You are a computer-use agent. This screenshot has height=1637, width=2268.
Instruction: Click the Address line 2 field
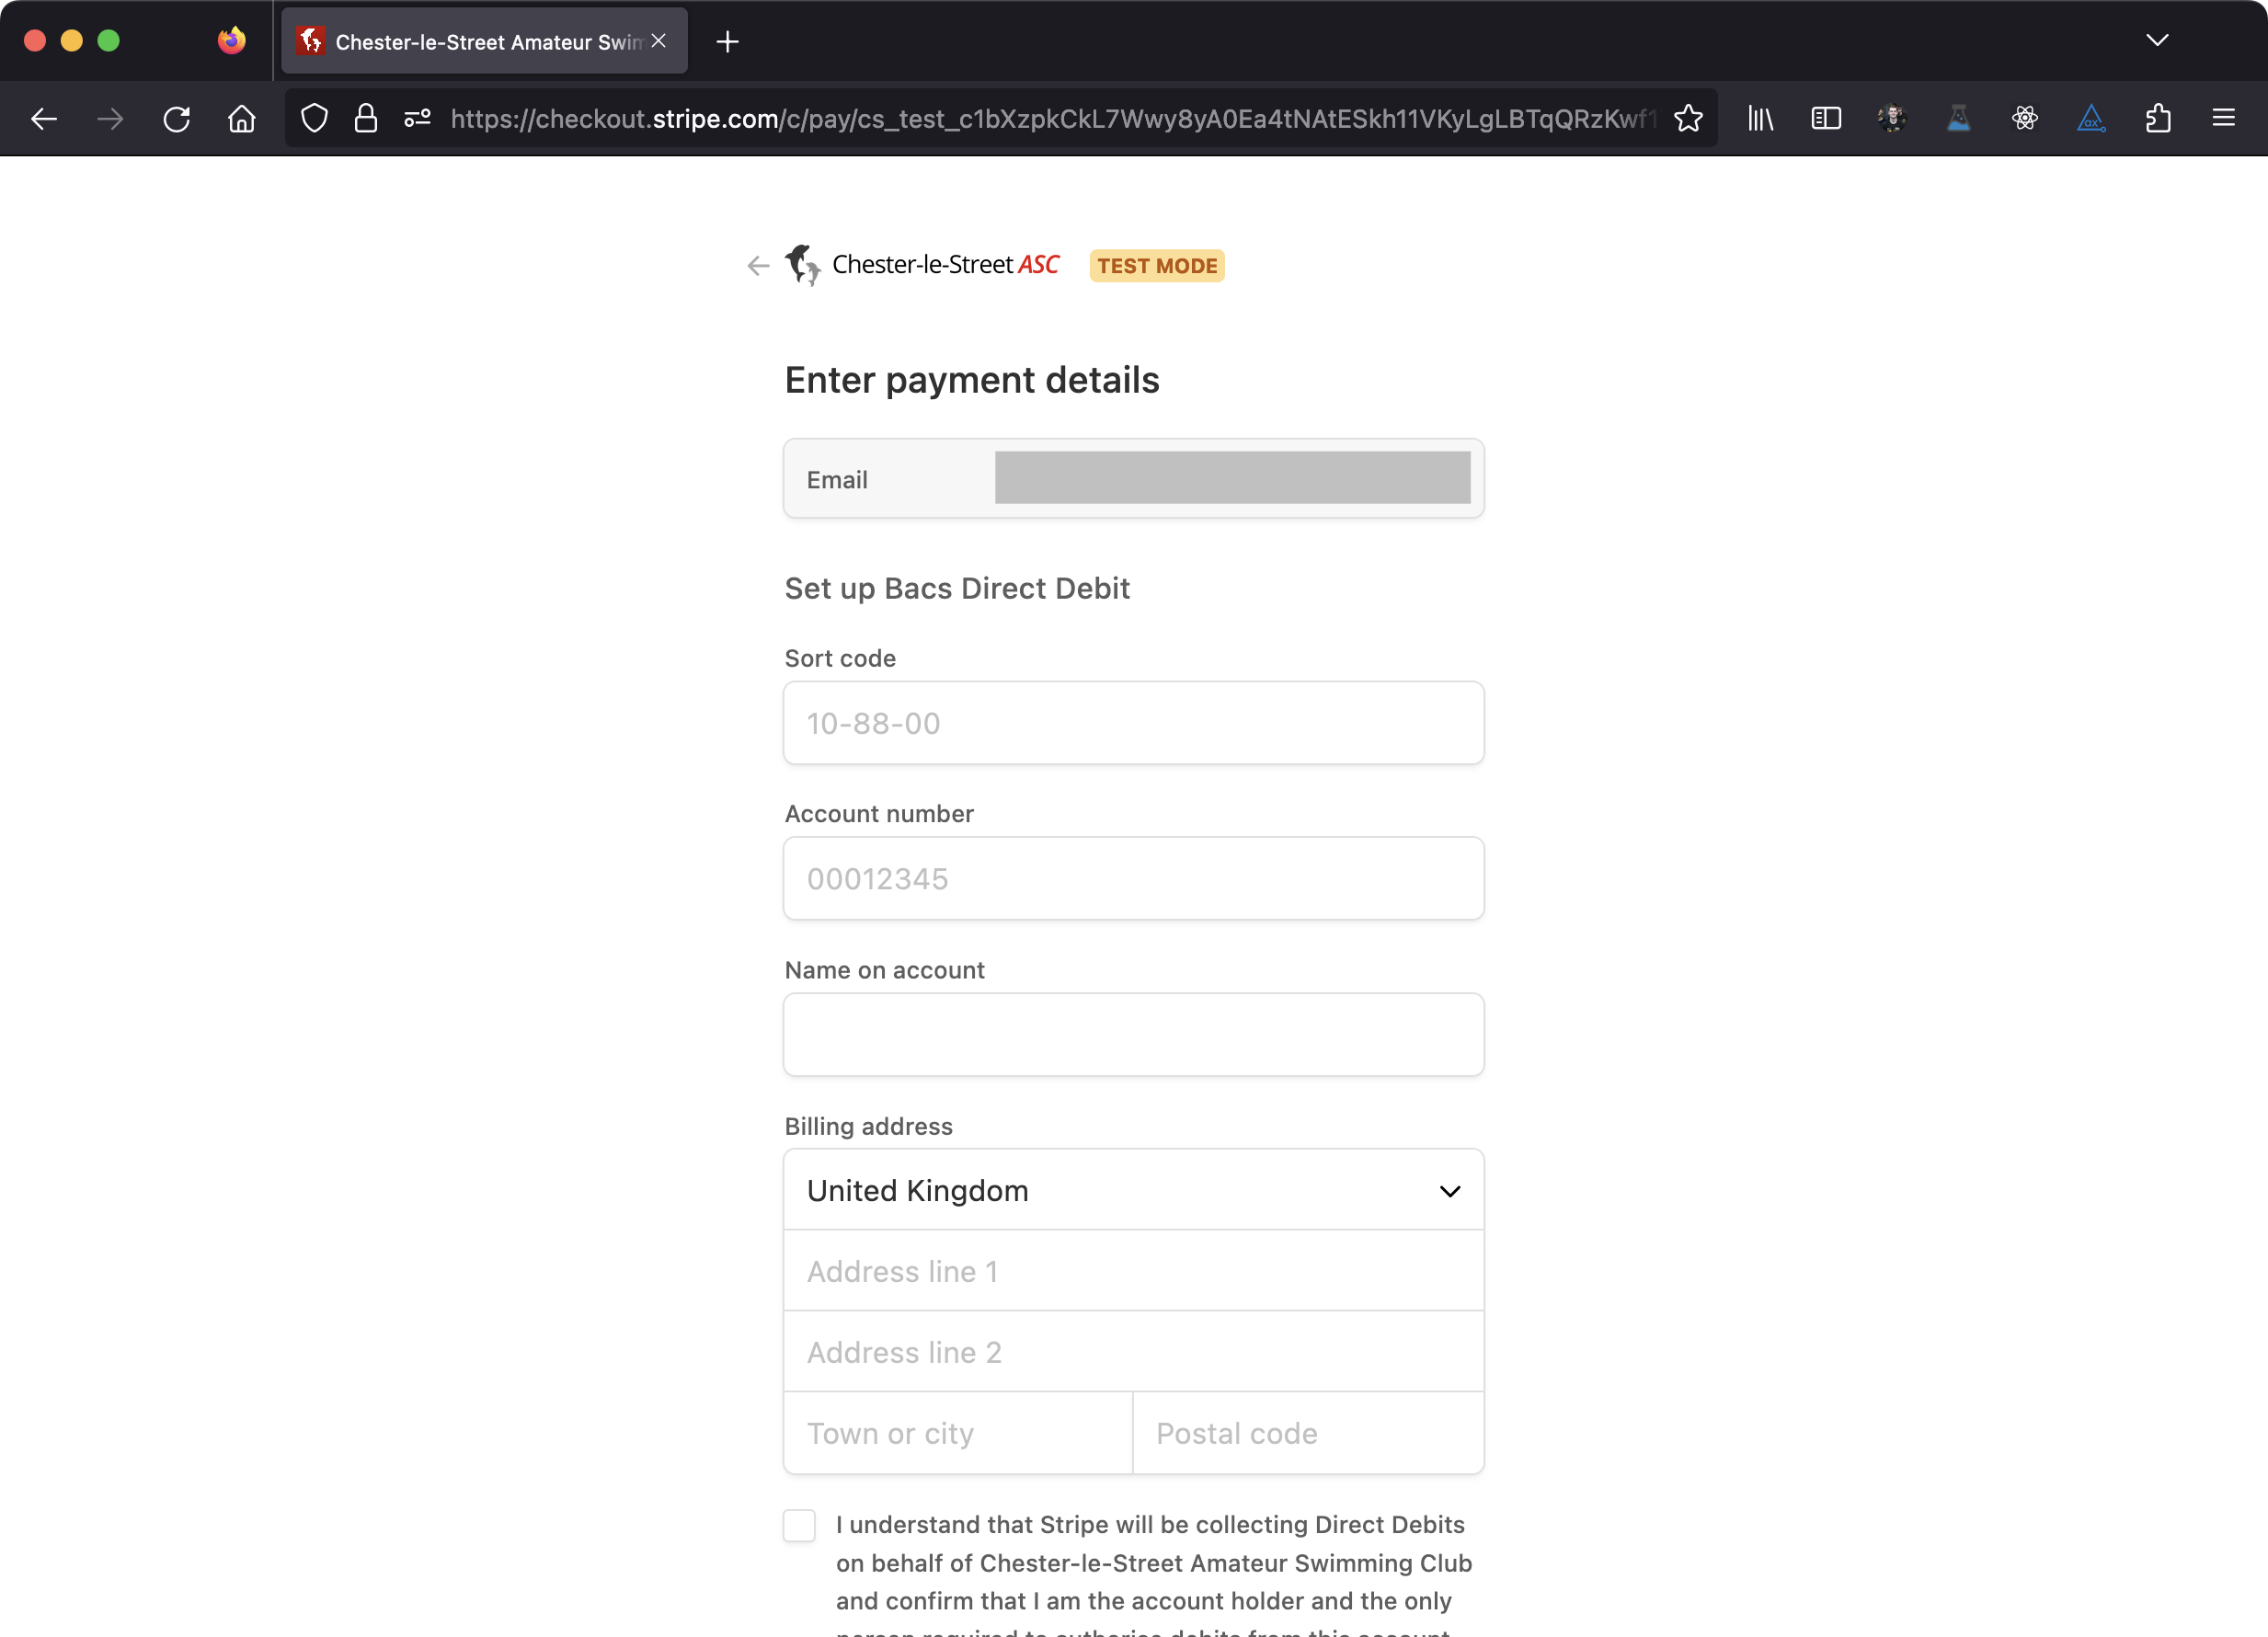(x=1133, y=1352)
